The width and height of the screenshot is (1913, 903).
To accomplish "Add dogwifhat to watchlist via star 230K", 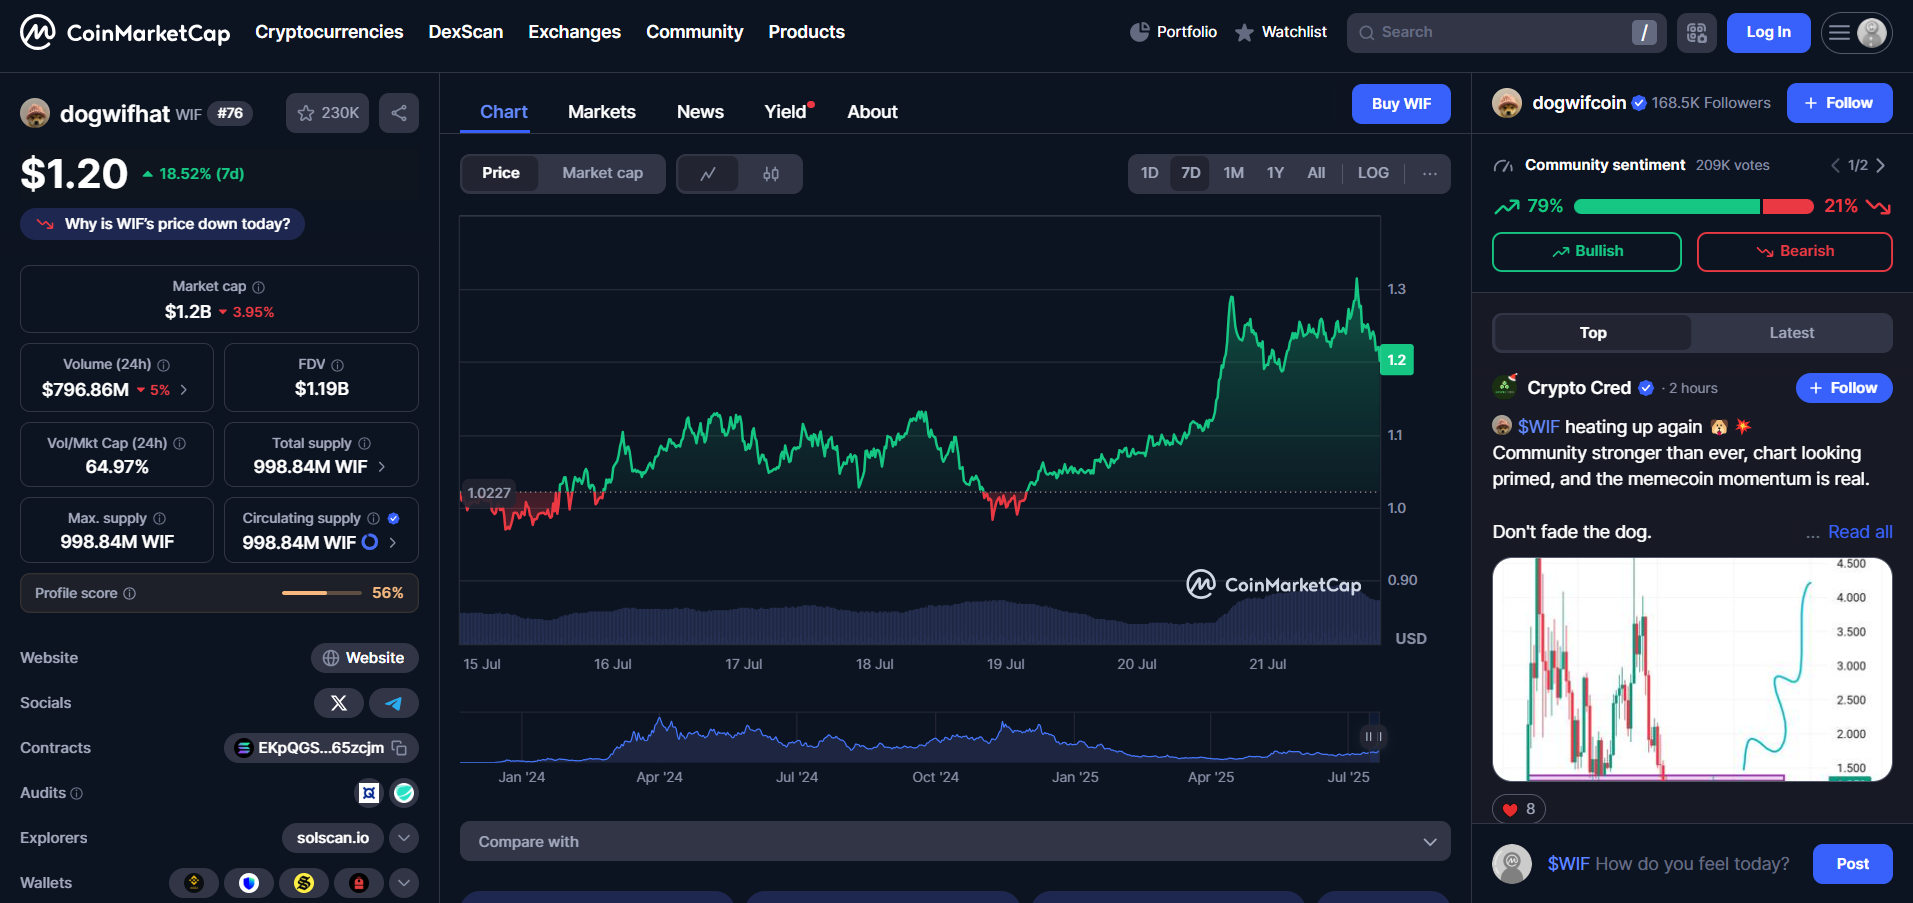I will click(x=328, y=113).
